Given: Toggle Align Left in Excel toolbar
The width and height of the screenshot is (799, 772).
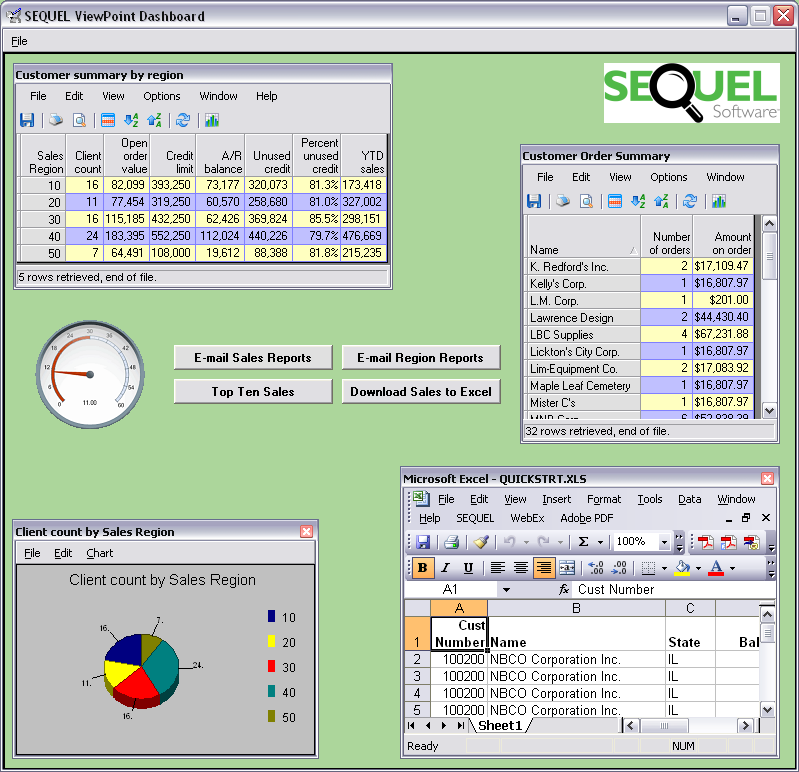Looking at the screenshot, I should point(497,568).
